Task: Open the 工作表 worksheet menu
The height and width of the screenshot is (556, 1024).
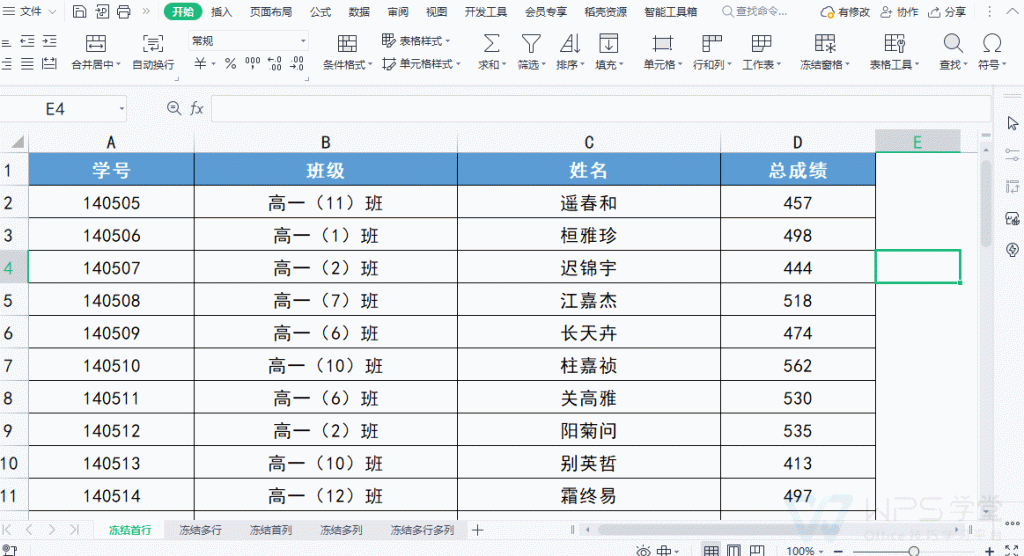Action: 761,52
